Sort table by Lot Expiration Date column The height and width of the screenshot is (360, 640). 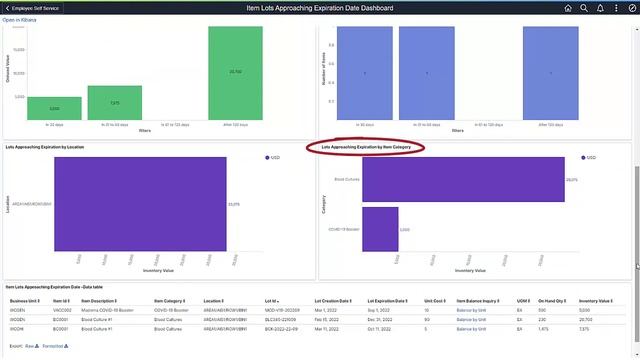coord(387,301)
